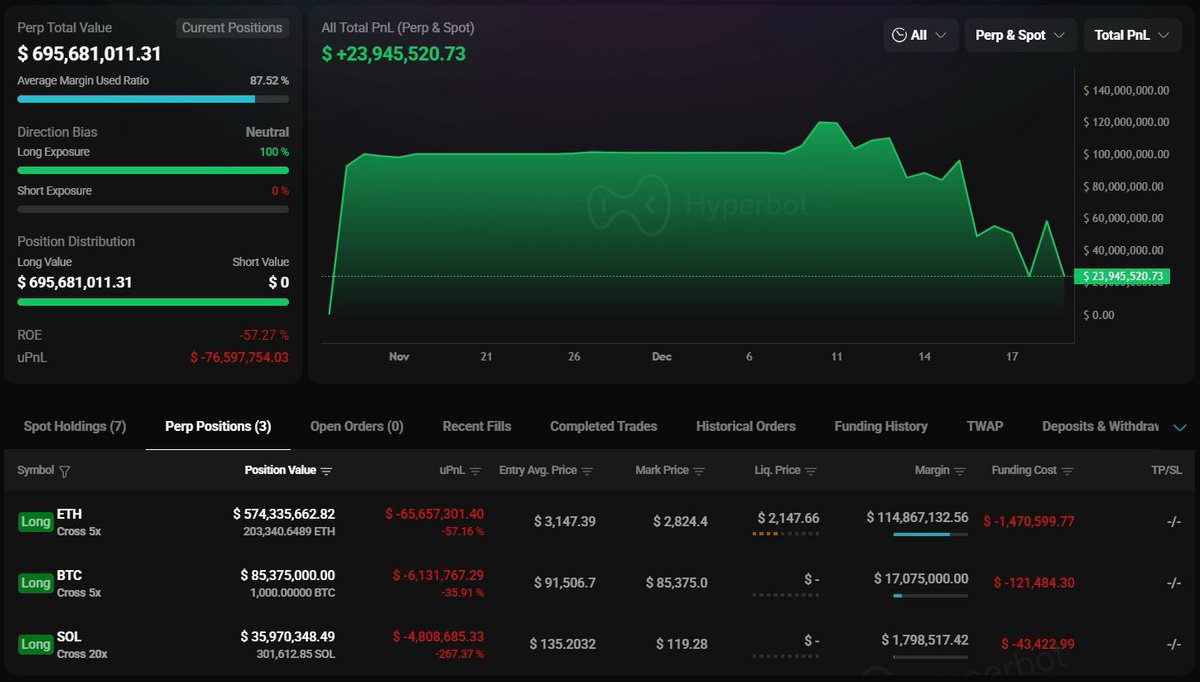1200x682 pixels.
Task: Expand more tabs with the blue chevron
Action: (x=1180, y=427)
